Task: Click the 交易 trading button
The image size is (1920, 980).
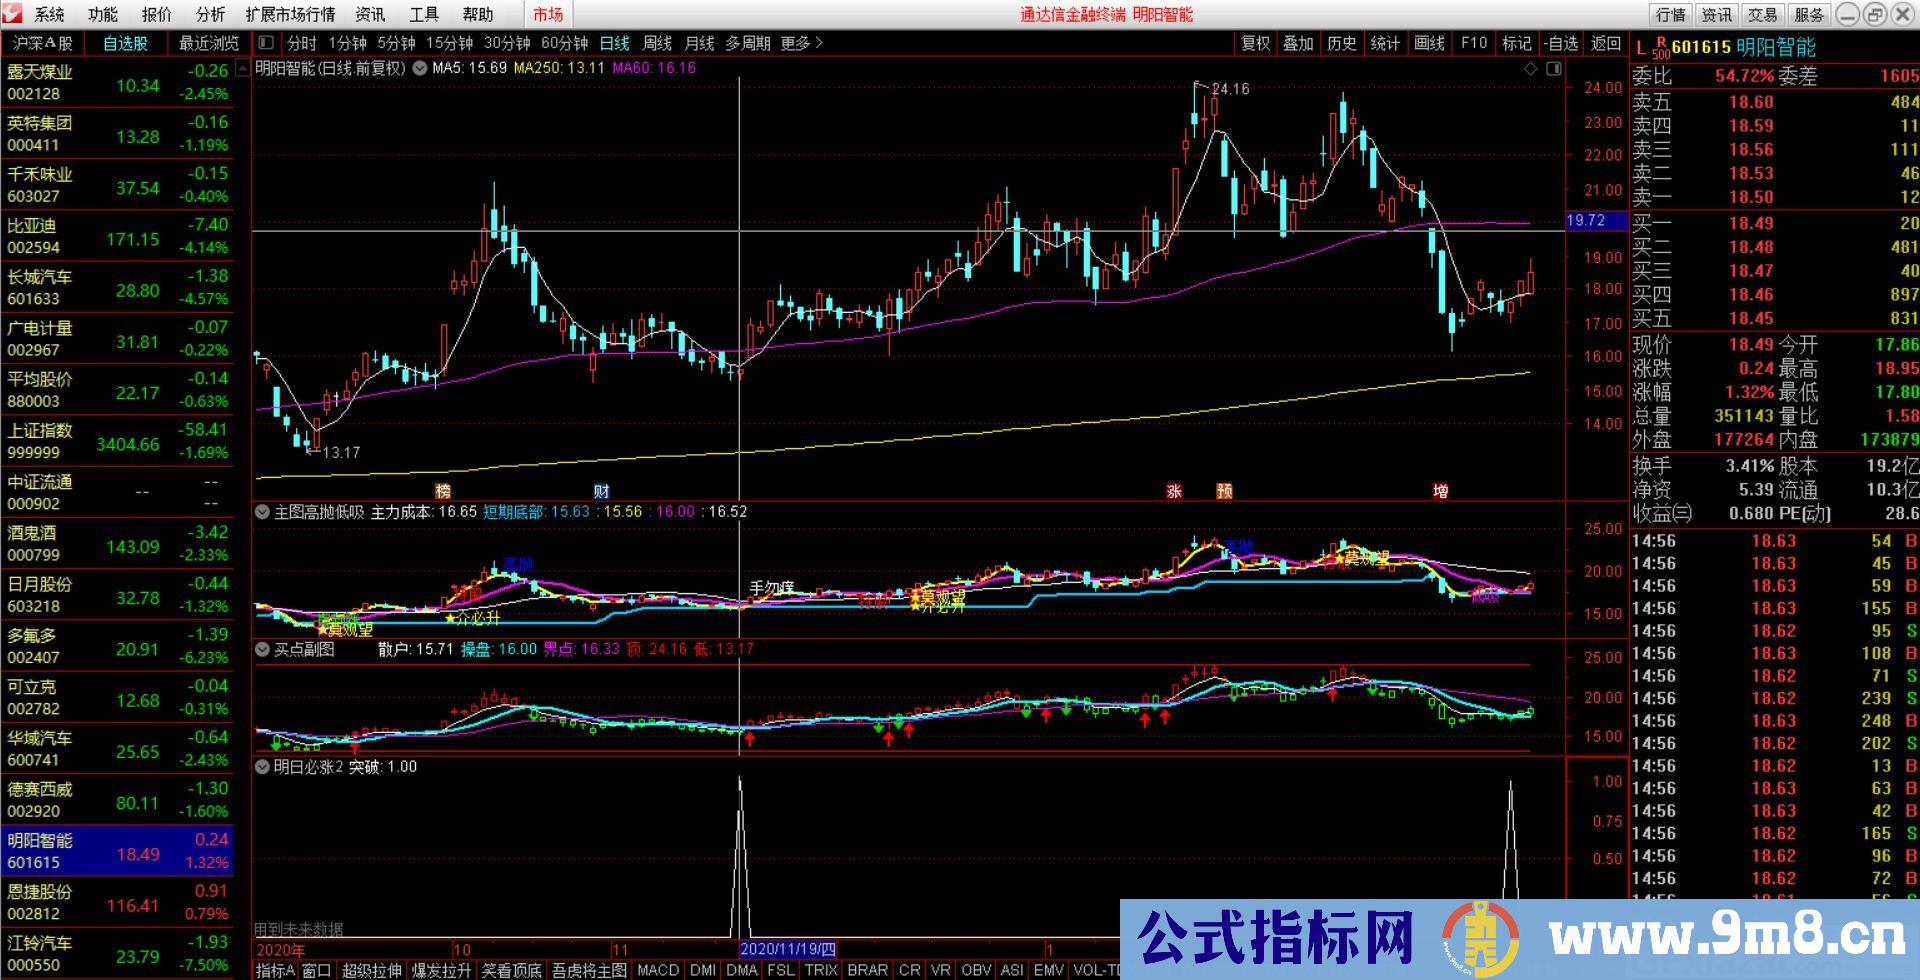Action: click(x=1763, y=15)
